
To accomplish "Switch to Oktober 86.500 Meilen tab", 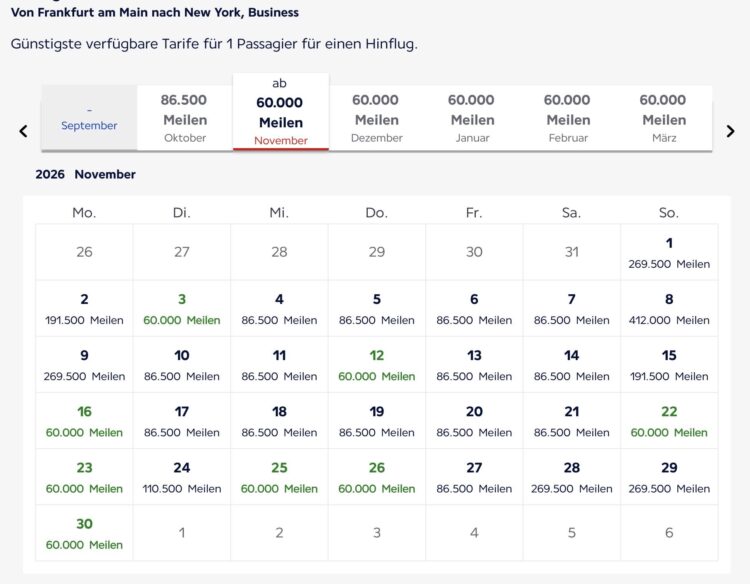I will click(185, 118).
